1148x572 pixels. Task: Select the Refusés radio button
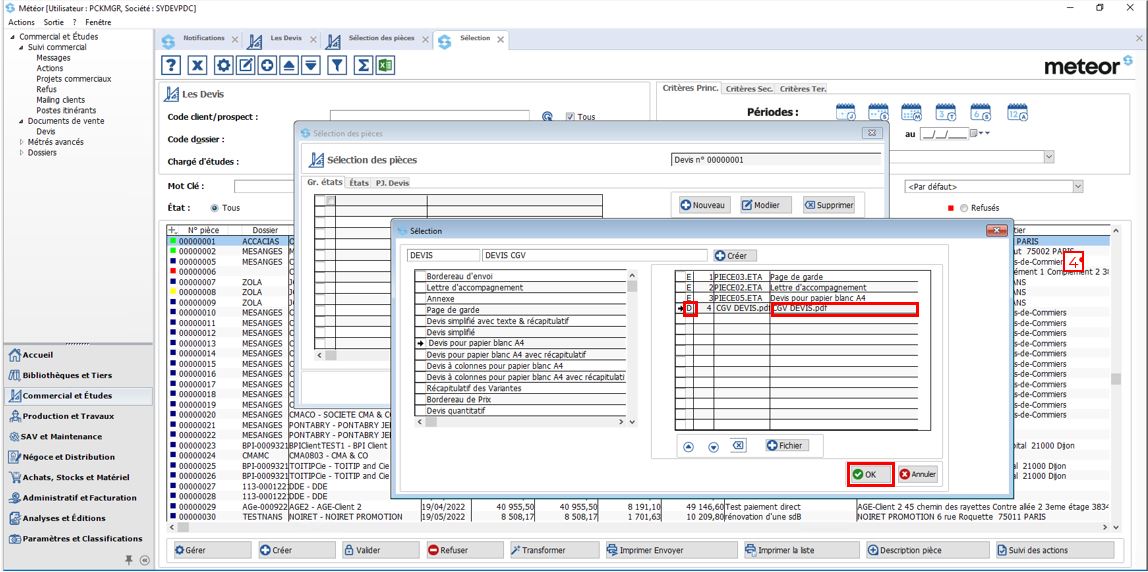click(964, 208)
